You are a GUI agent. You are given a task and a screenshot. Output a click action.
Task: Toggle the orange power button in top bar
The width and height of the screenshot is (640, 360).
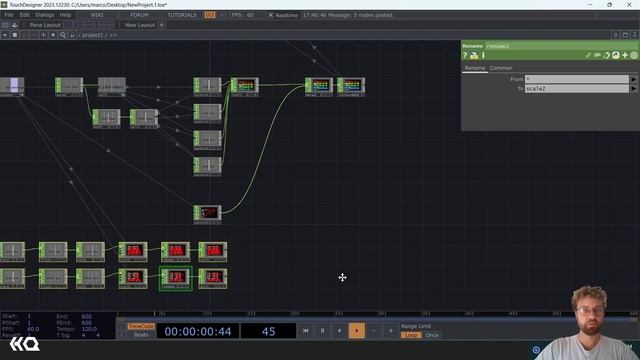[210, 15]
